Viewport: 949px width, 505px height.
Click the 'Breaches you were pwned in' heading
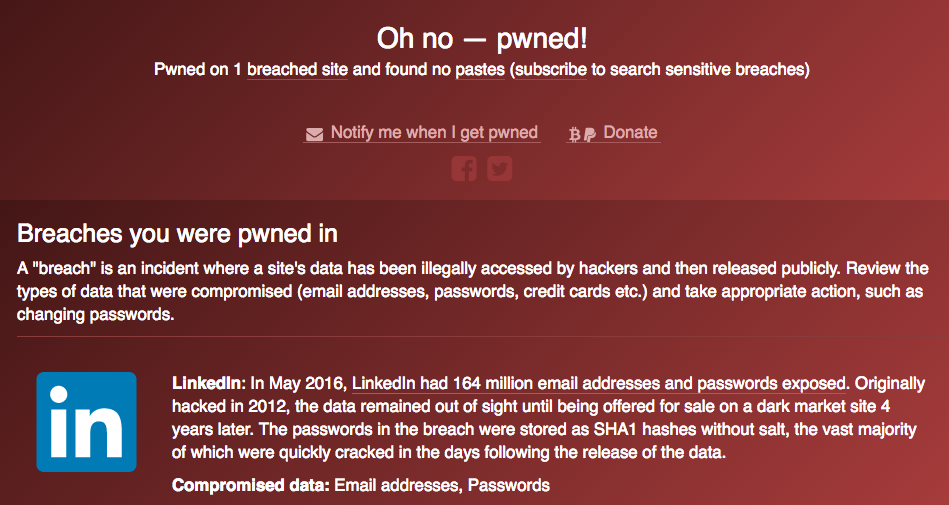[177, 234]
